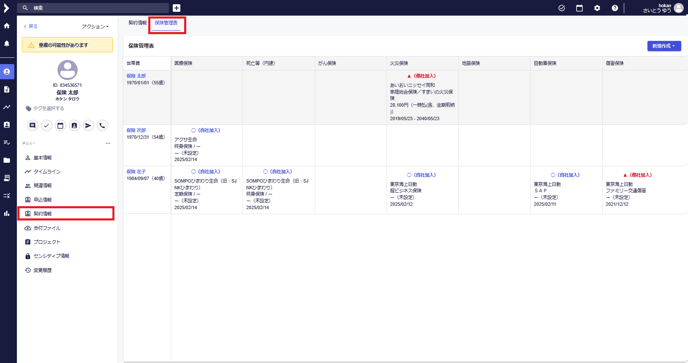
Task: Open the アクション dropdown
Action: coord(95,27)
